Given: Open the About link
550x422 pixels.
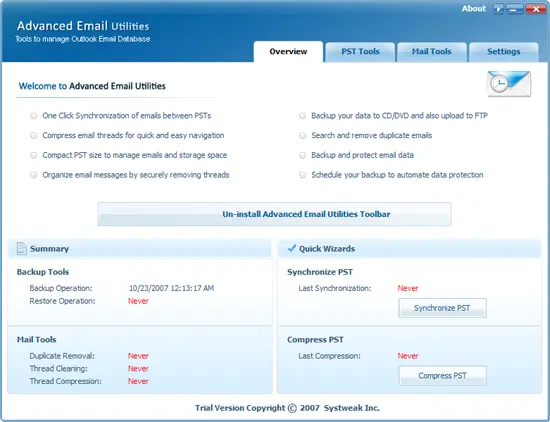Looking at the screenshot, I should (x=474, y=9).
